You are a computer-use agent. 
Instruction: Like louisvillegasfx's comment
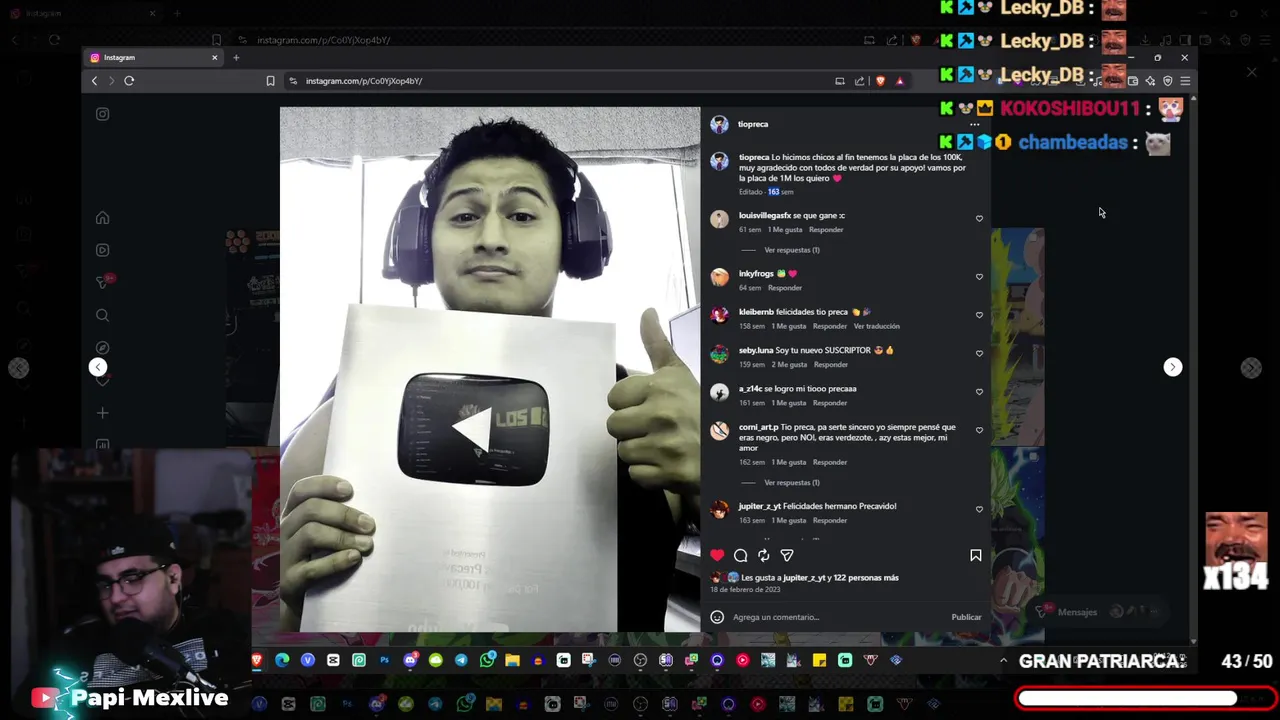(x=979, y=218)
